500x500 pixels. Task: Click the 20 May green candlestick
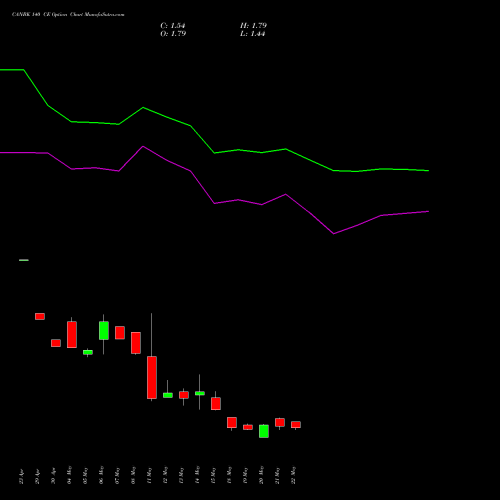(264, 431)
